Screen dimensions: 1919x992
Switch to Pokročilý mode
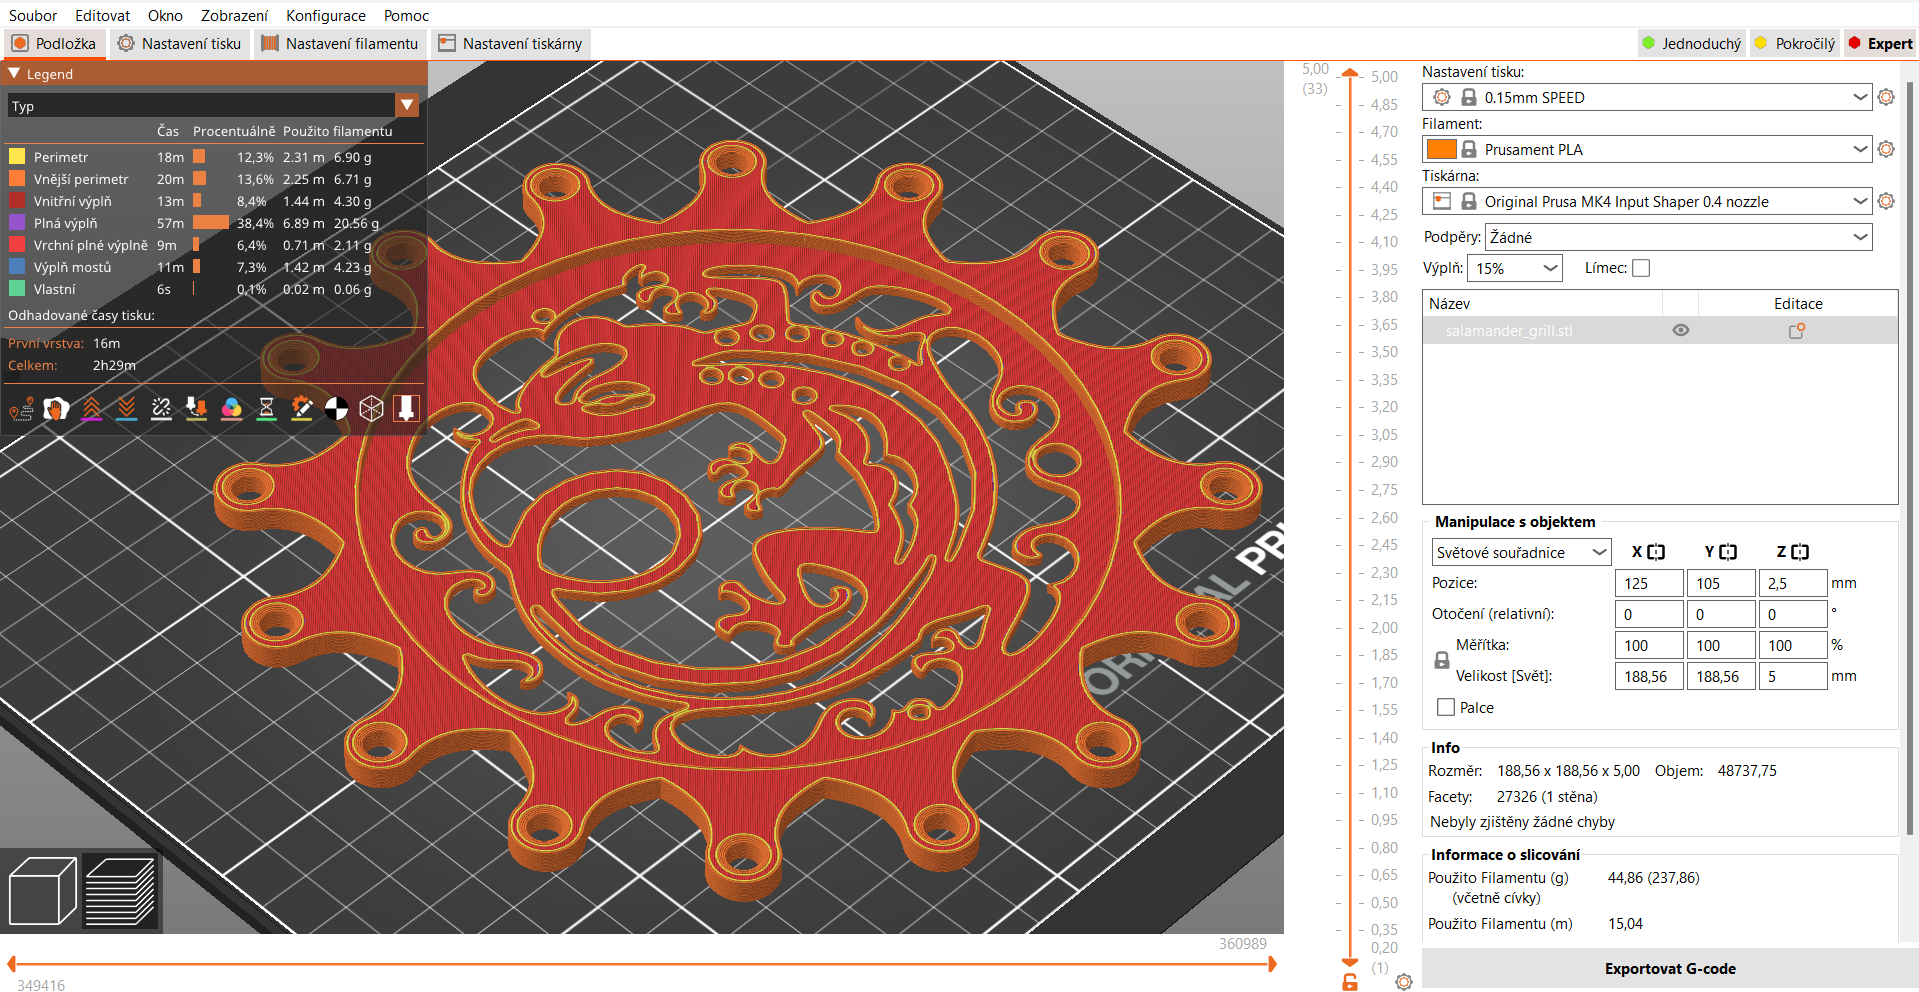click(1796, 44)
